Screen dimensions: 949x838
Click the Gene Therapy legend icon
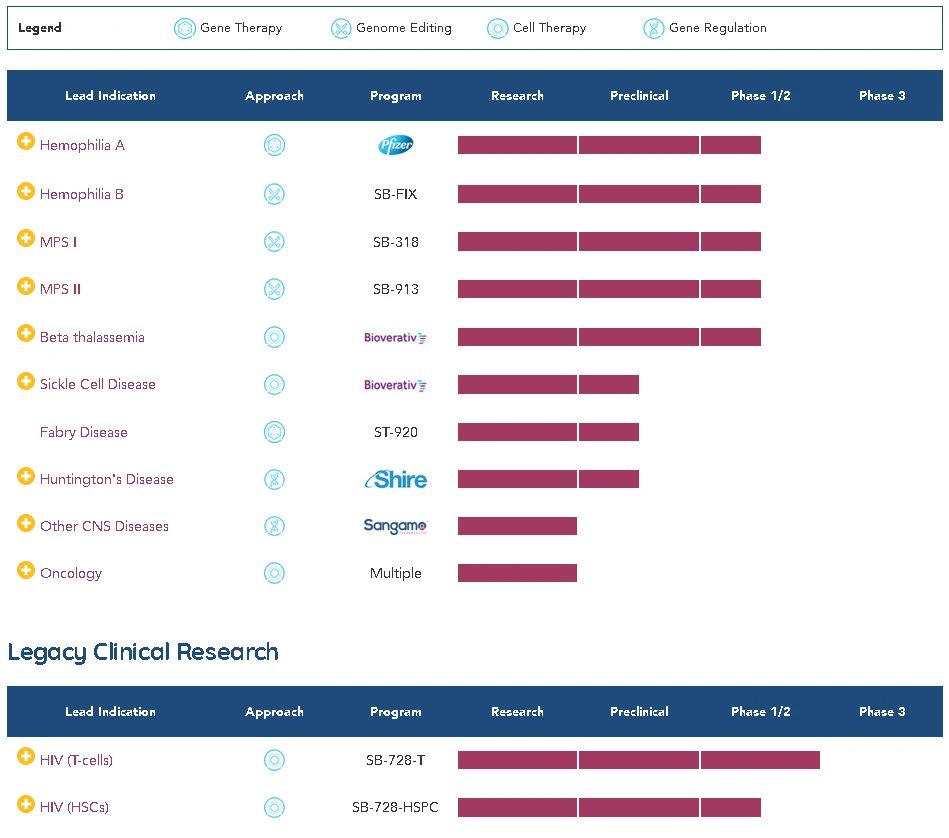185,29
